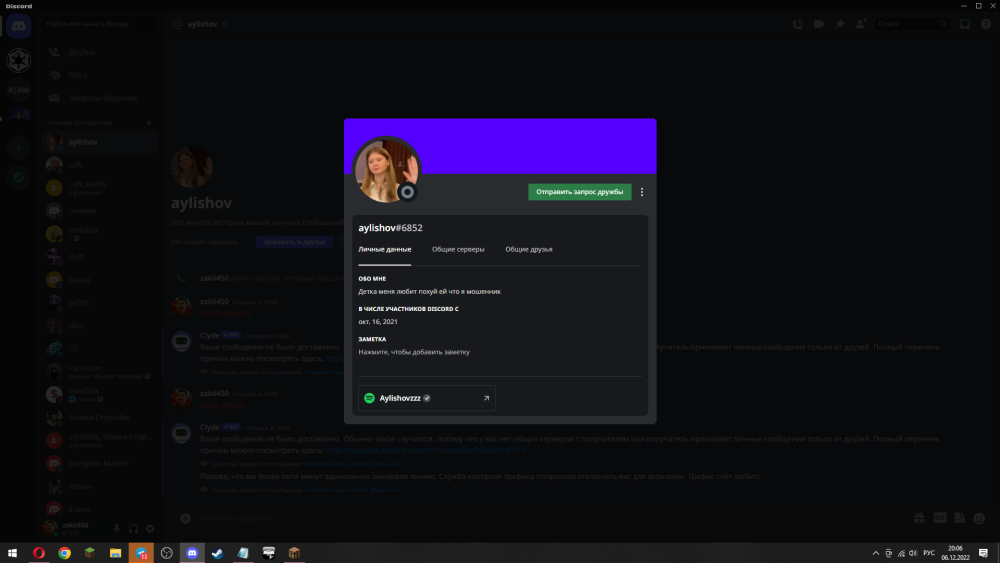This screenshot has width=1000, height=563.
Task: Start a voice call from the chat header
Action: [x=798, y=24]
